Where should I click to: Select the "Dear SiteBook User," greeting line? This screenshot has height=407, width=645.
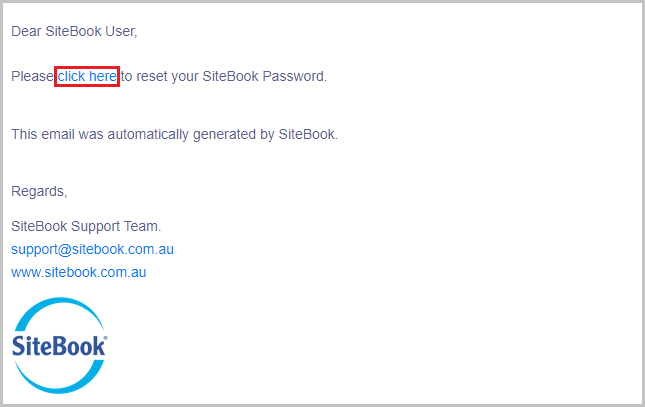74,31
